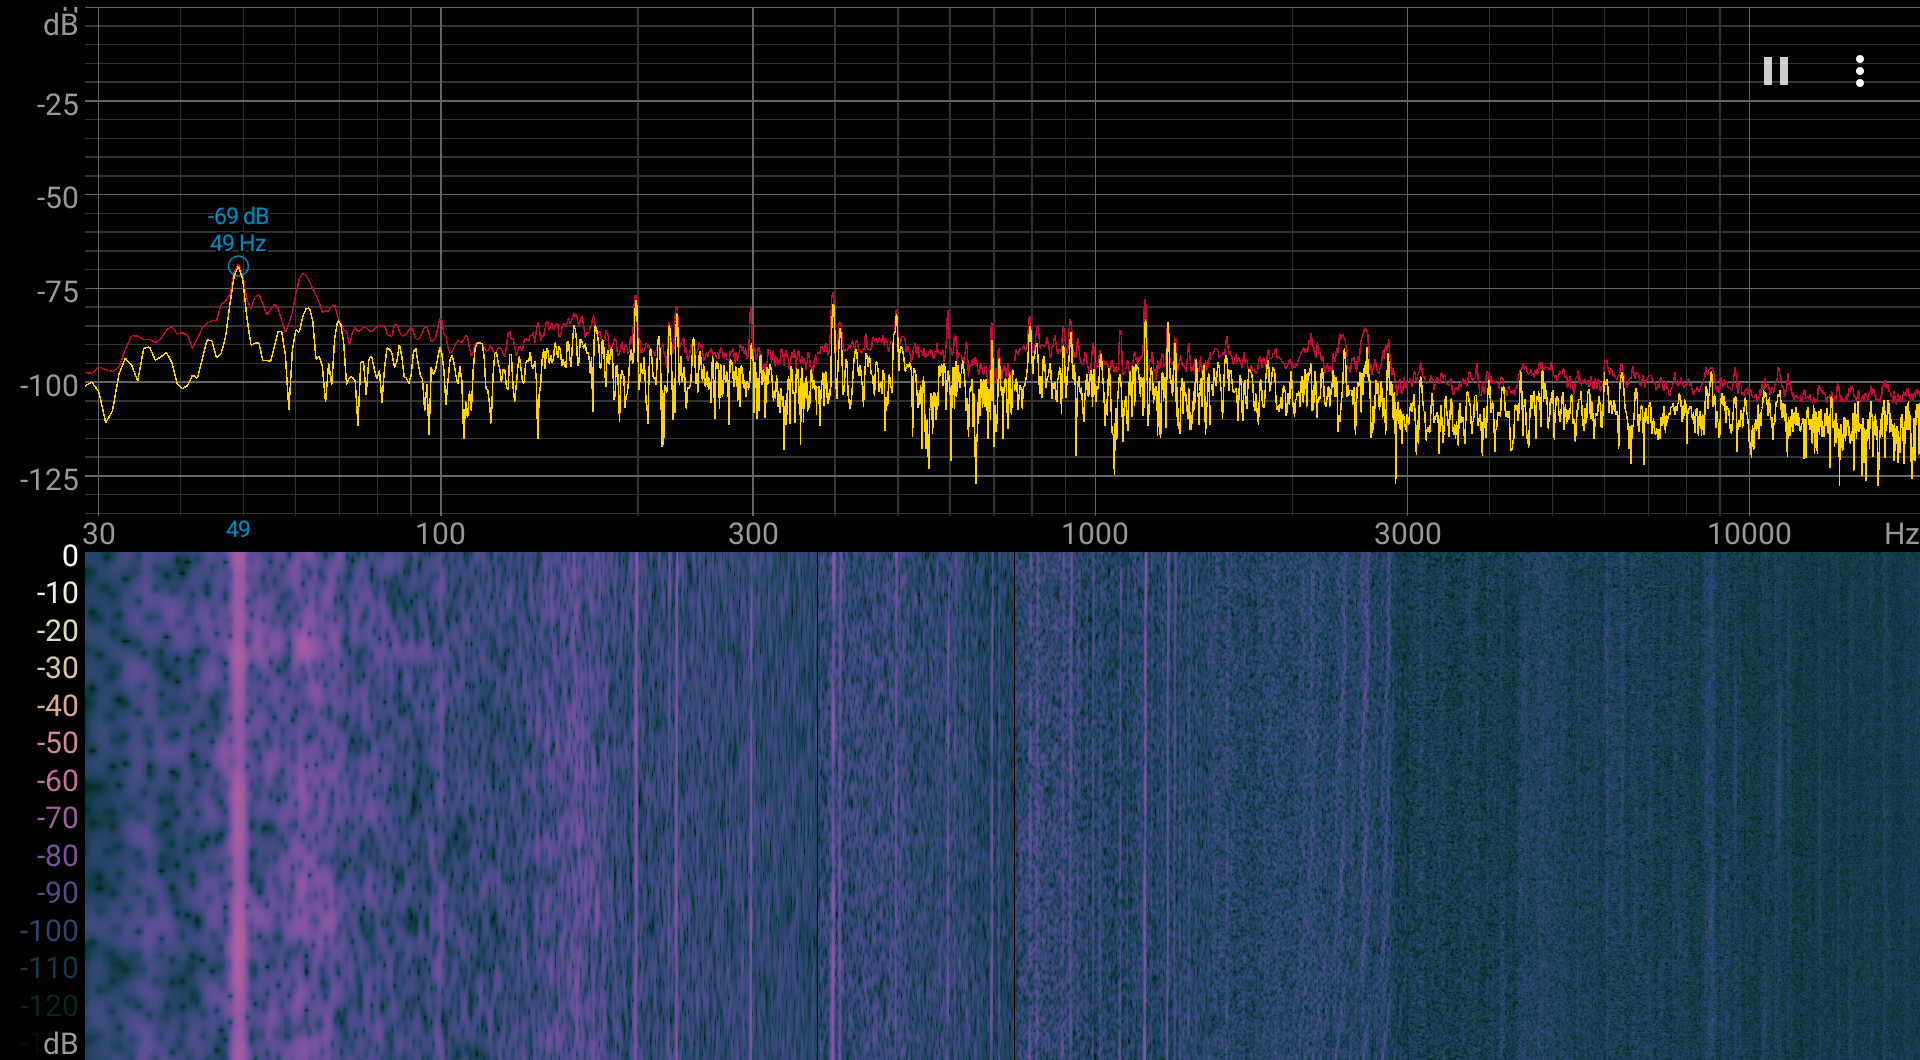Tap the 10000 Hz frequency axis label
Viewport: 1920px width, 1060px height.
click(1750, 534)
